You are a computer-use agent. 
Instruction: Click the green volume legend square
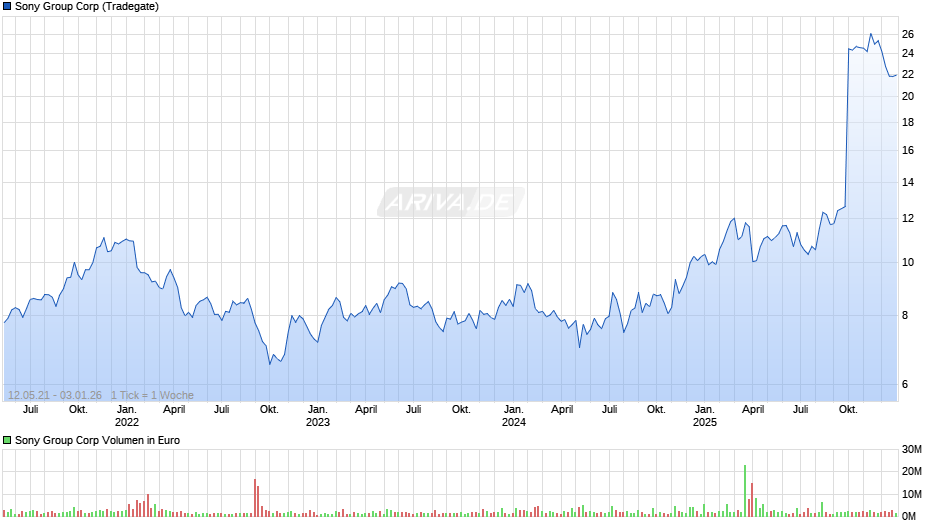click(7, 440)
